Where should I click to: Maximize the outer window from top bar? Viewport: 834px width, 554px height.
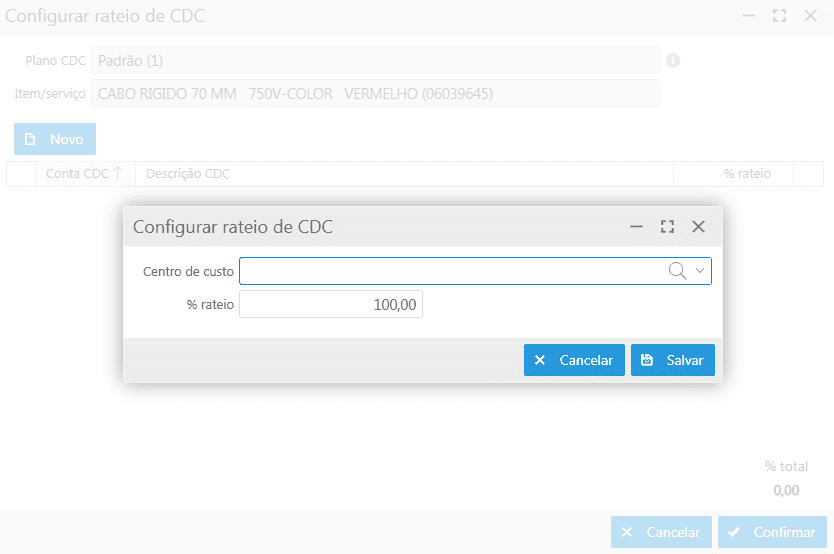pyautogui.click(x=779, y=17)
